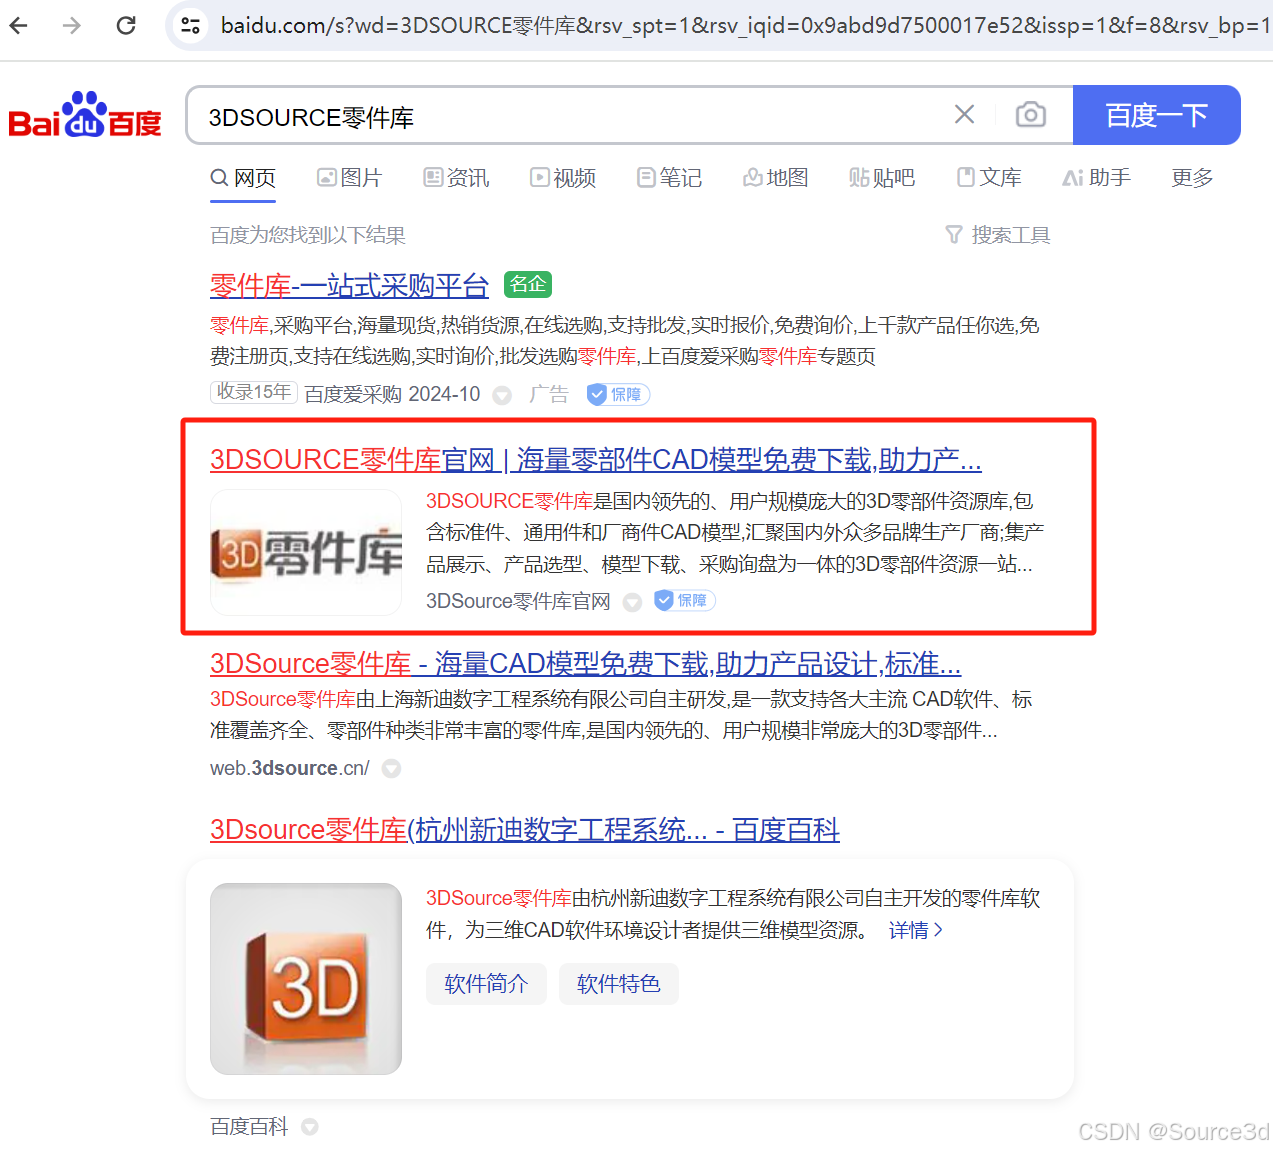Click the 收录15年 label
Image resolution: width=1273 pixels, height=1153 pixels.
click(254, 392)
